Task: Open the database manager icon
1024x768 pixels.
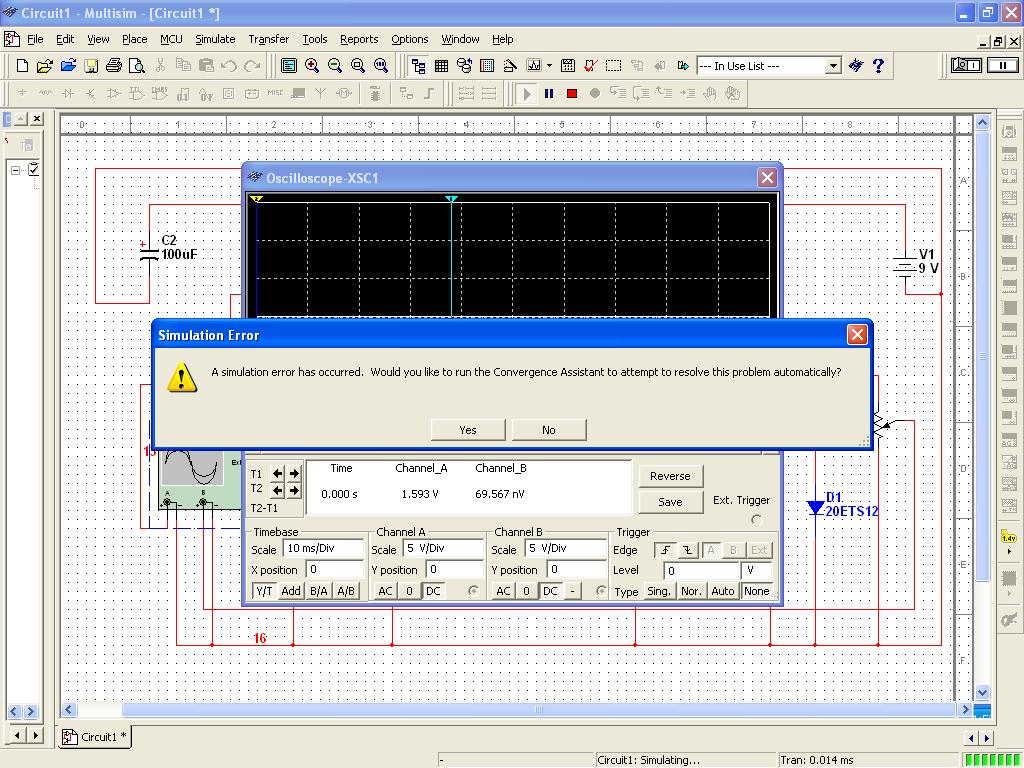Action: click(x=464, y=65)
